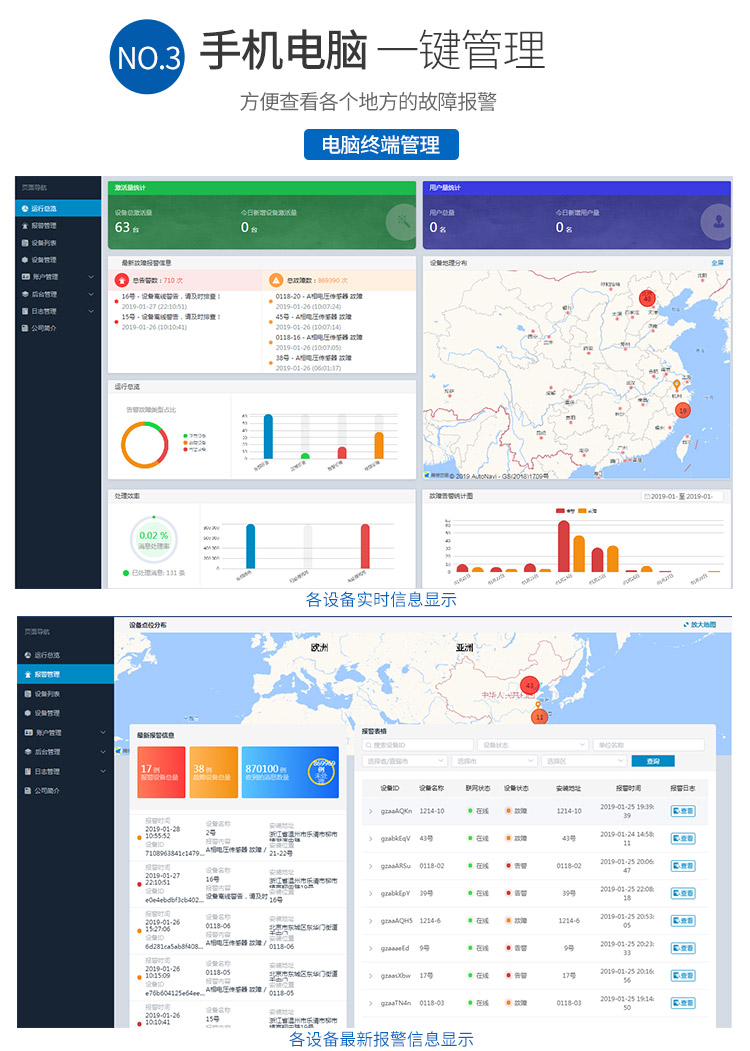Click the blue 查询 button
The width and height of the screenshot is (750, 1051).
coord(652,761)
